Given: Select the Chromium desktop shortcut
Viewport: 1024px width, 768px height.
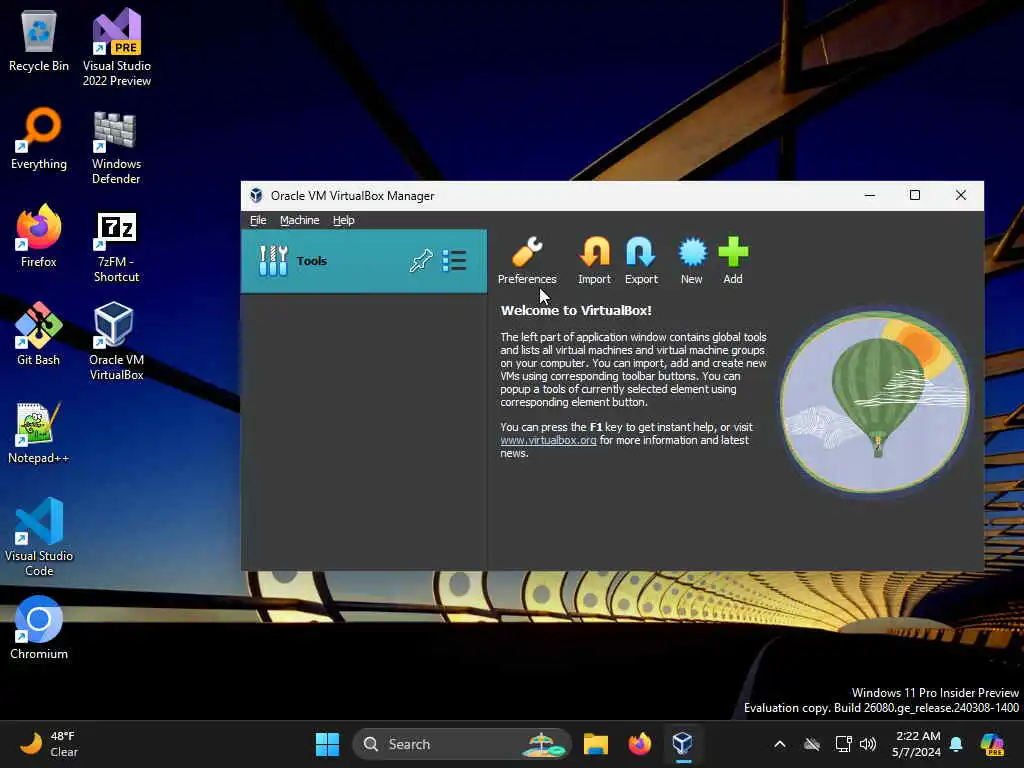Looking at the screenshot, I should (39, 628).
